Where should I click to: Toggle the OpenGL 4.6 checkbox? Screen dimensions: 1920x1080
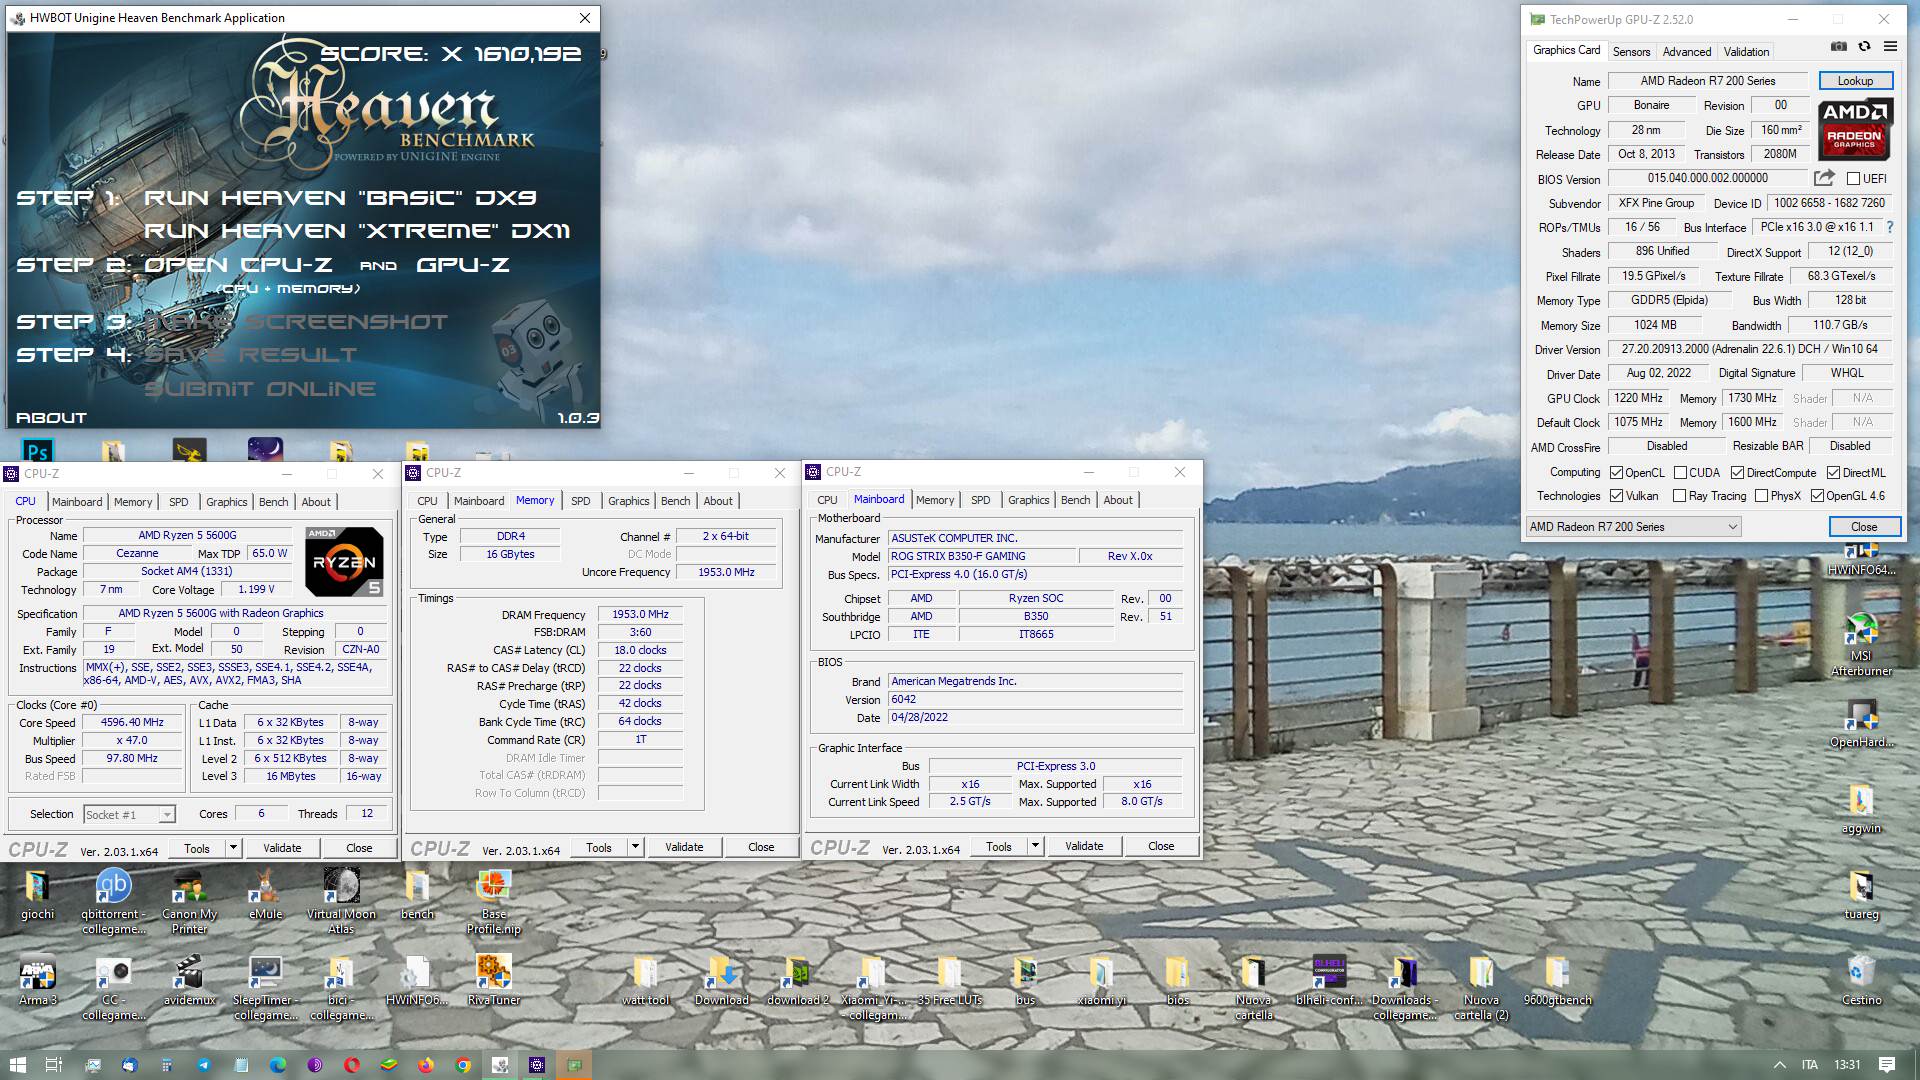(1817, 496)
